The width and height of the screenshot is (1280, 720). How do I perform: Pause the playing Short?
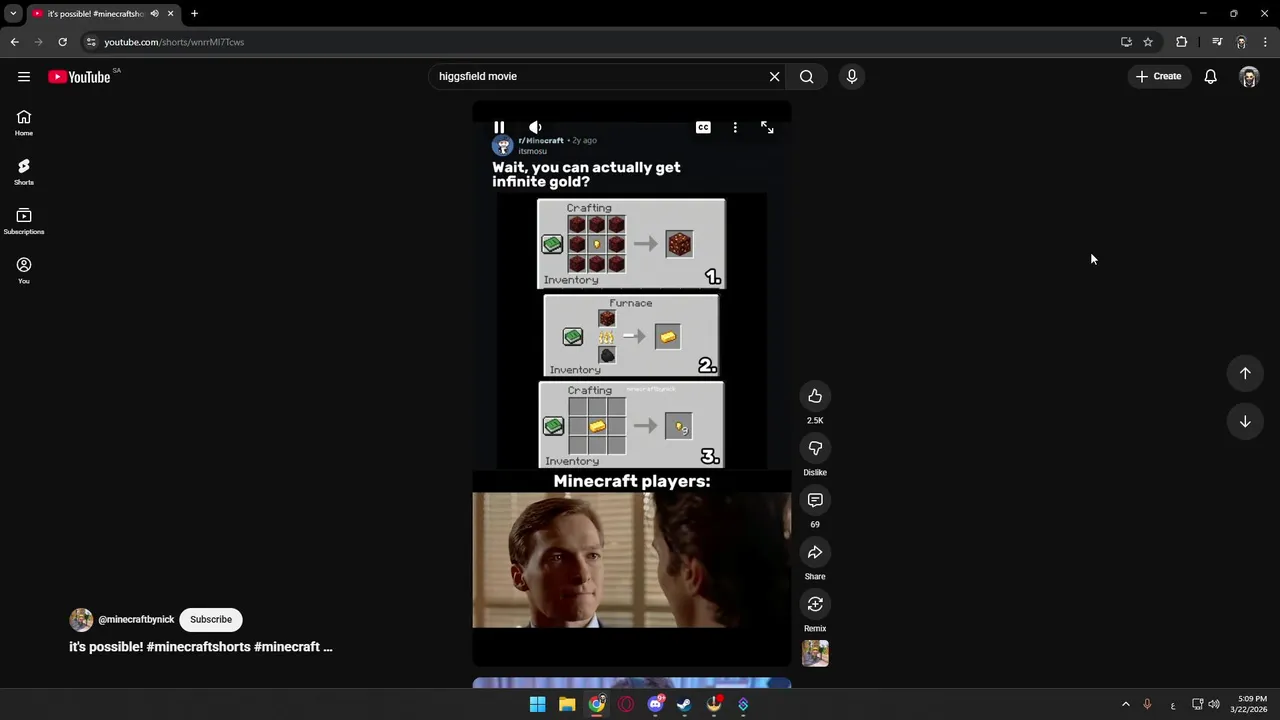(x=499, y=127)
